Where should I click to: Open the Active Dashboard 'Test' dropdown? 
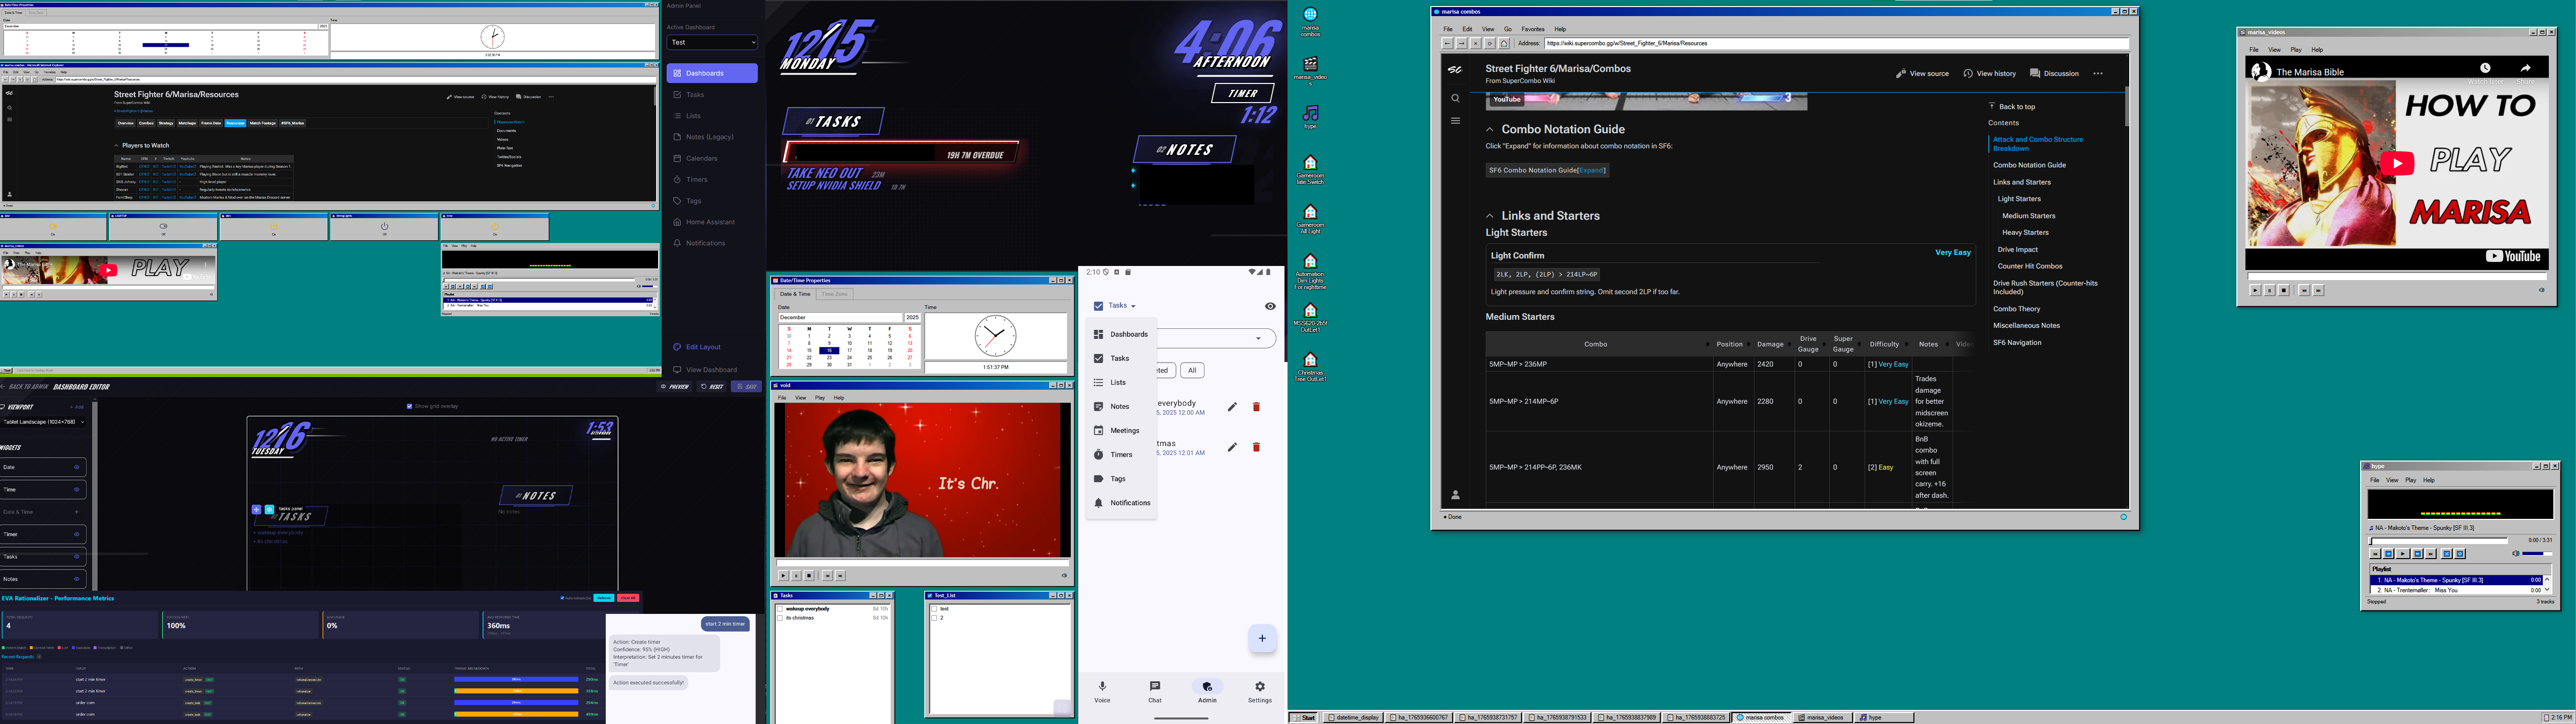pyautogui.click(x=712, y=43)
